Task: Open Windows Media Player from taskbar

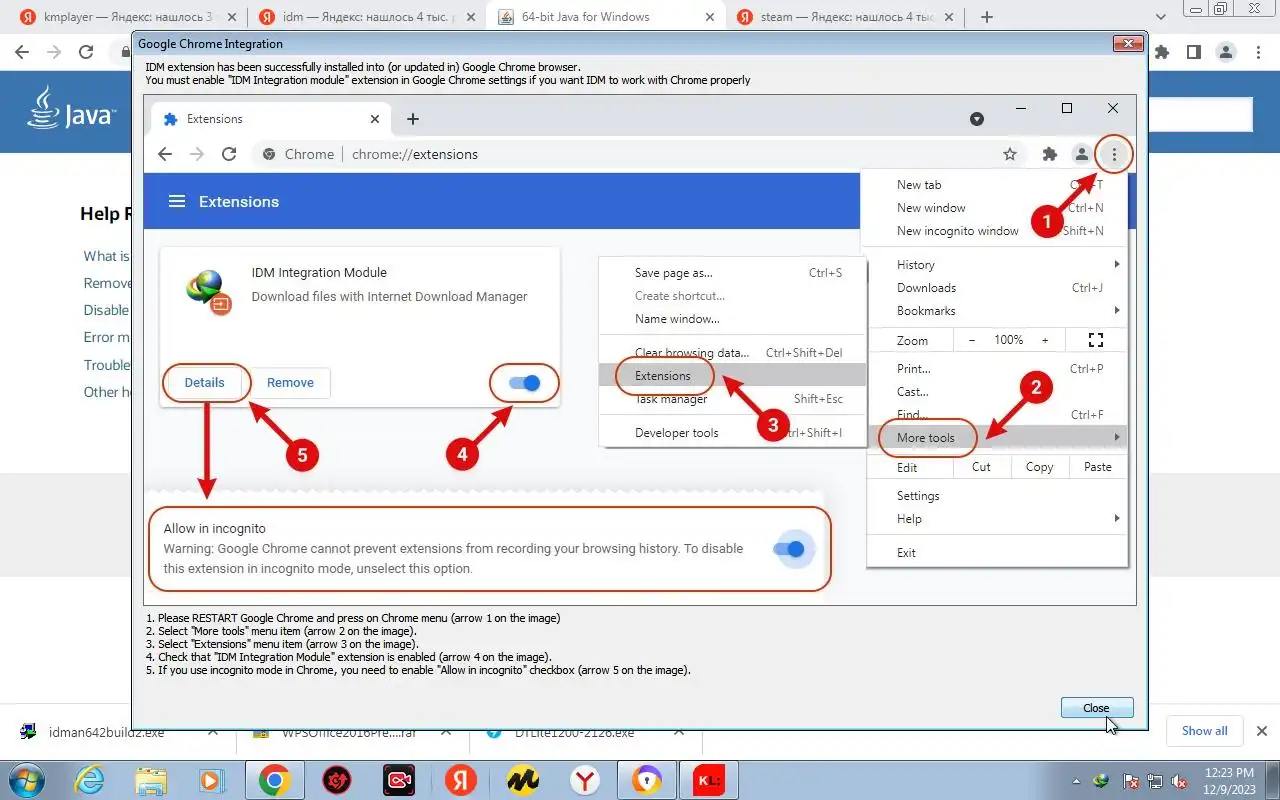Action: coord(212,780)
